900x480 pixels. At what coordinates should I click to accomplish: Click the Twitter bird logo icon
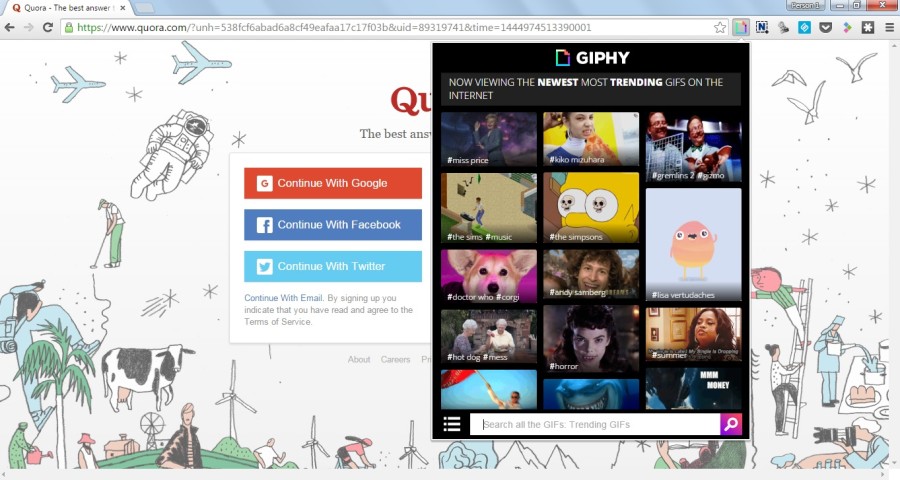click(x=264, y=266)
